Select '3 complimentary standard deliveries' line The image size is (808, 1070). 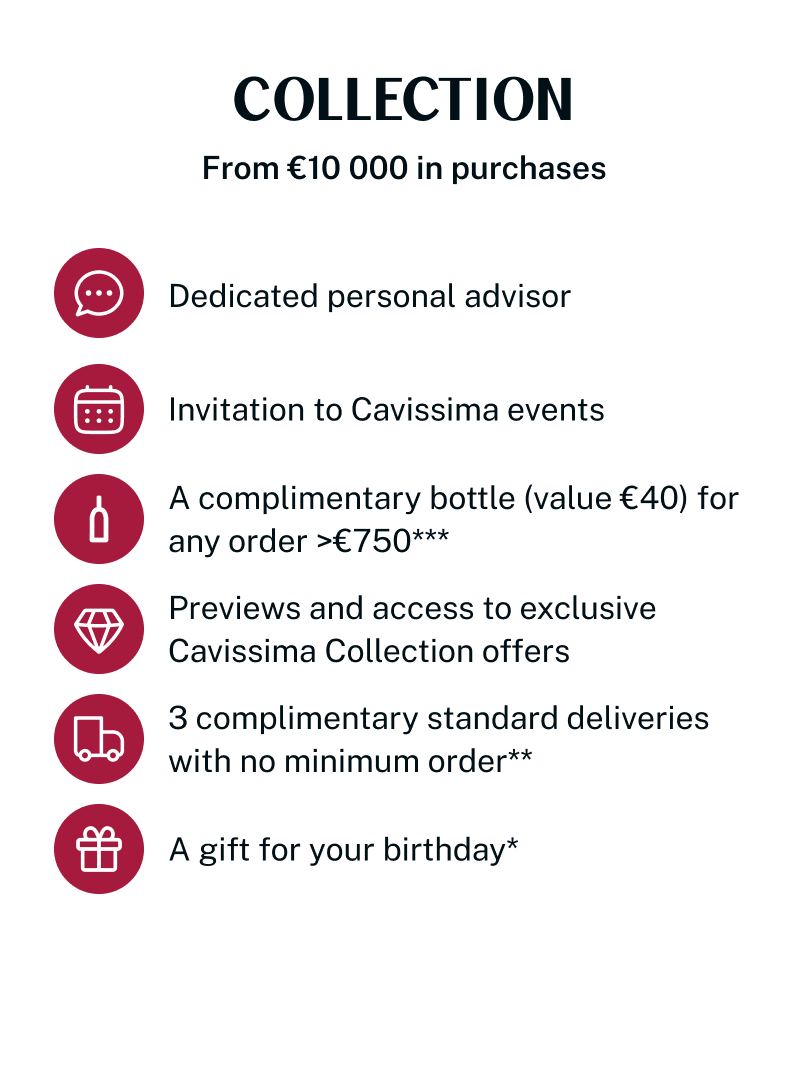(438, 718)
